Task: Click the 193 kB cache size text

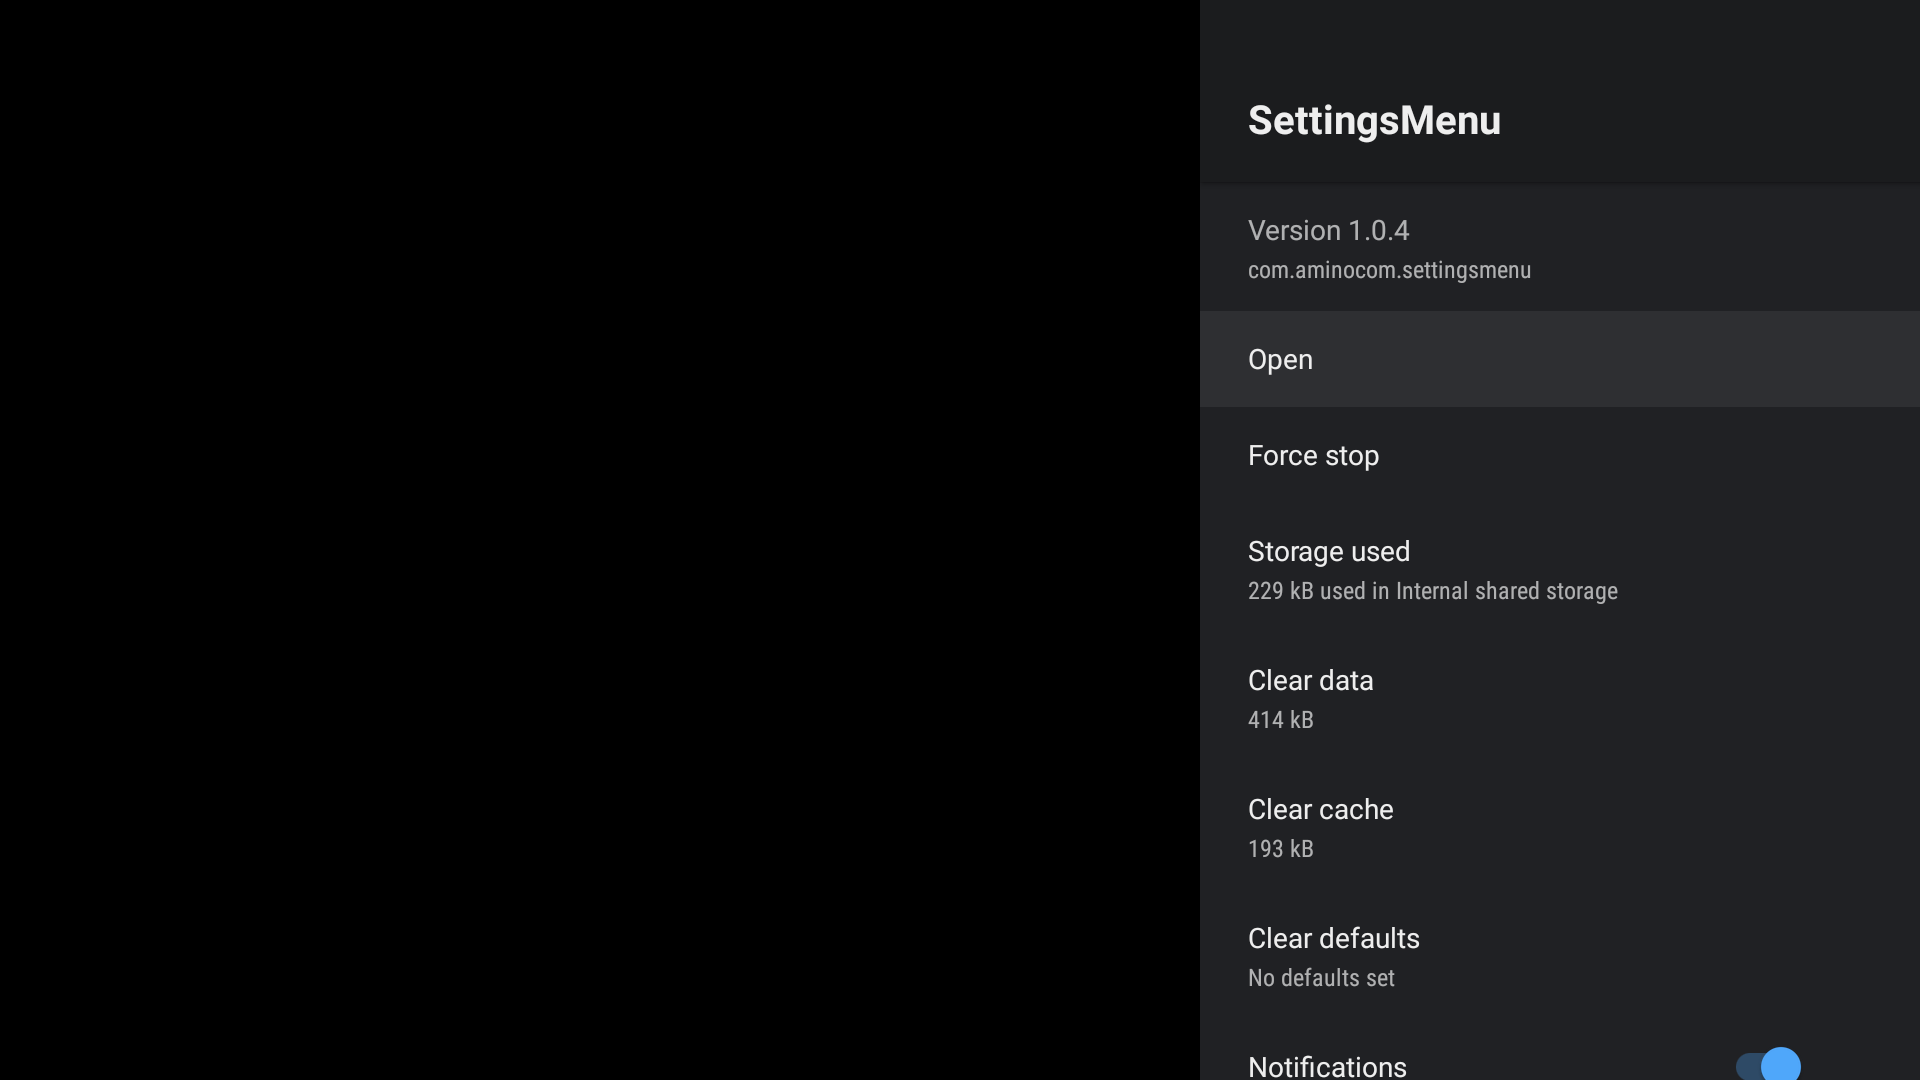Action: (1280, 849)
